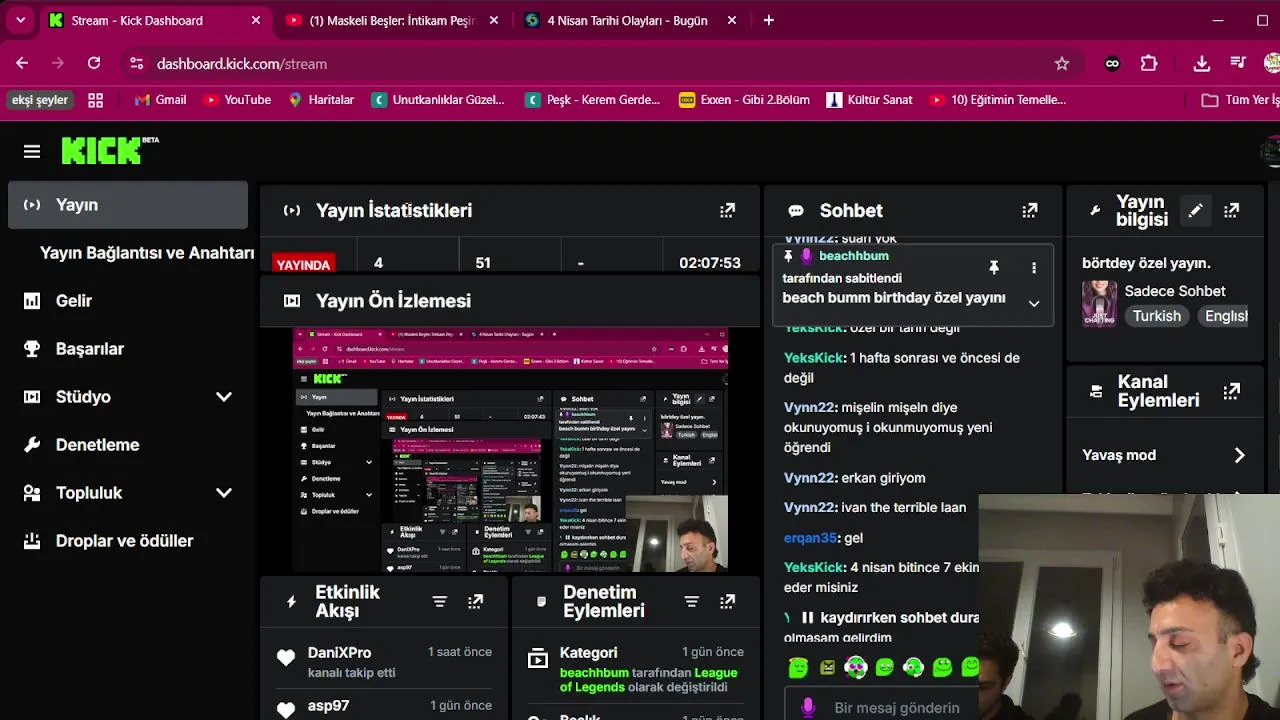Click the heart icon next to asp97
This screenshot has height=720, width=1280.
pos(286,710)
